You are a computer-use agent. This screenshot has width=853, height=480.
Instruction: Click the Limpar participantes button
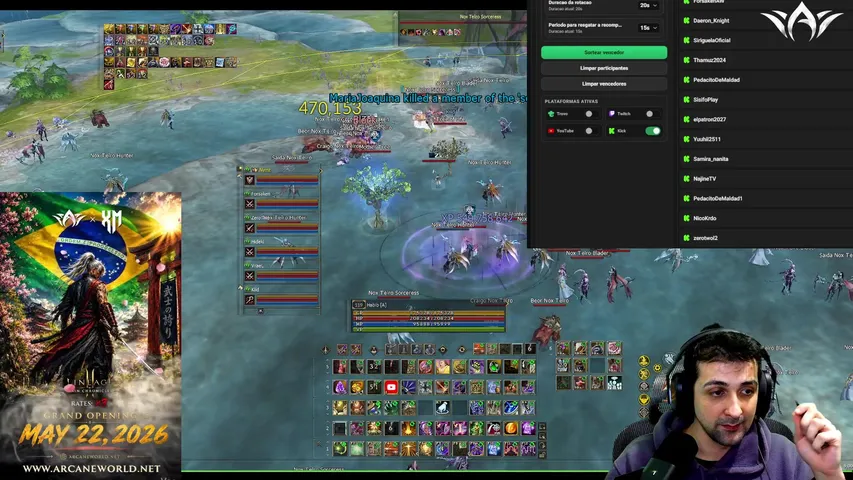(x=604, y=68)
